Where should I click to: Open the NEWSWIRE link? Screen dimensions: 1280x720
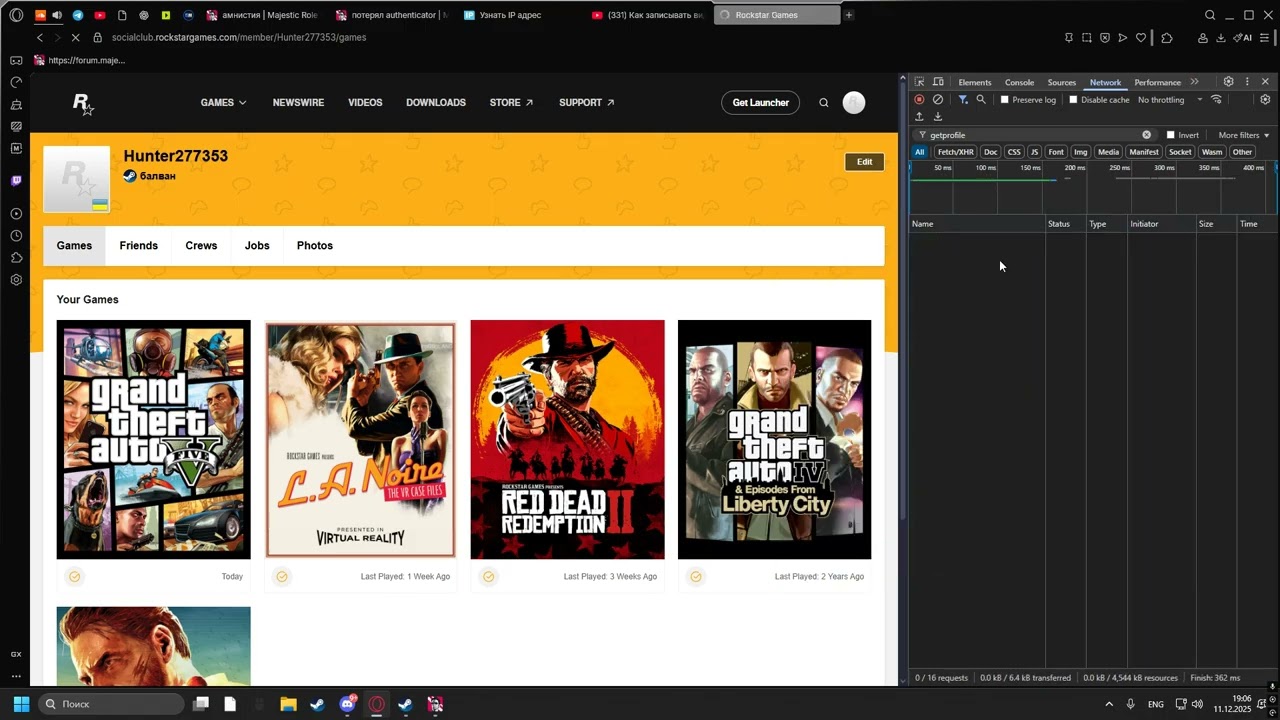pyautogui.click(x=298, y=103)
